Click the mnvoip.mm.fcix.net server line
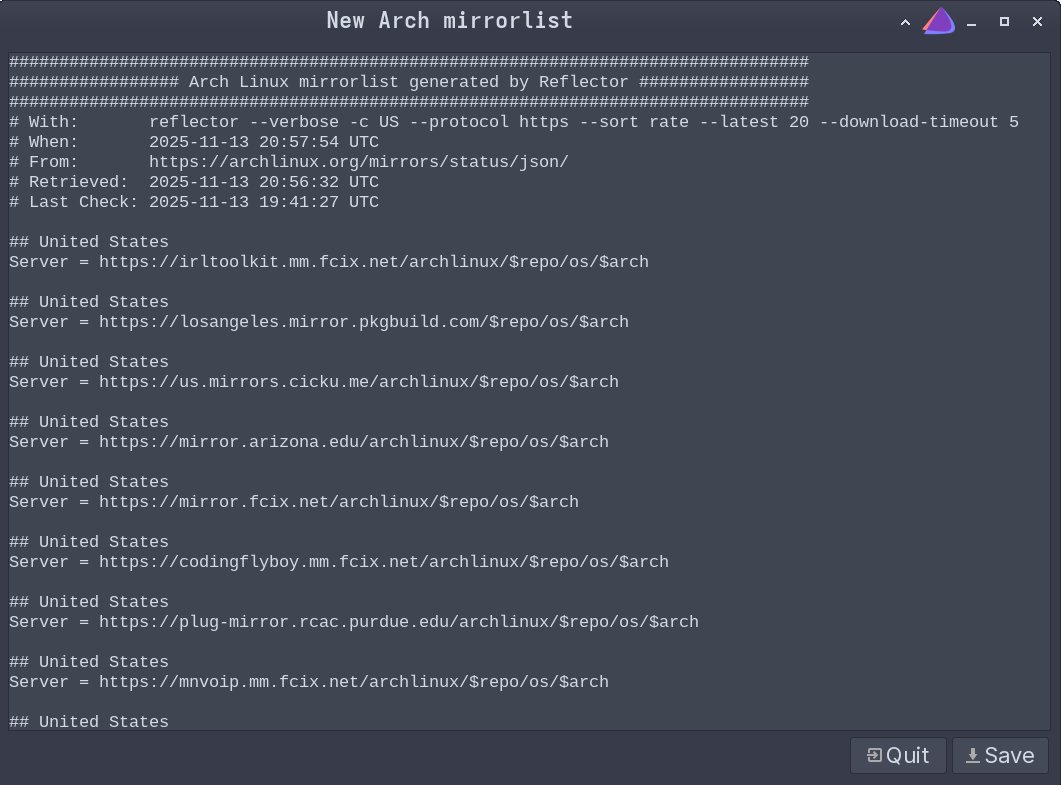Viewport: 1061px width, 785px height. (x=309, y=682)
